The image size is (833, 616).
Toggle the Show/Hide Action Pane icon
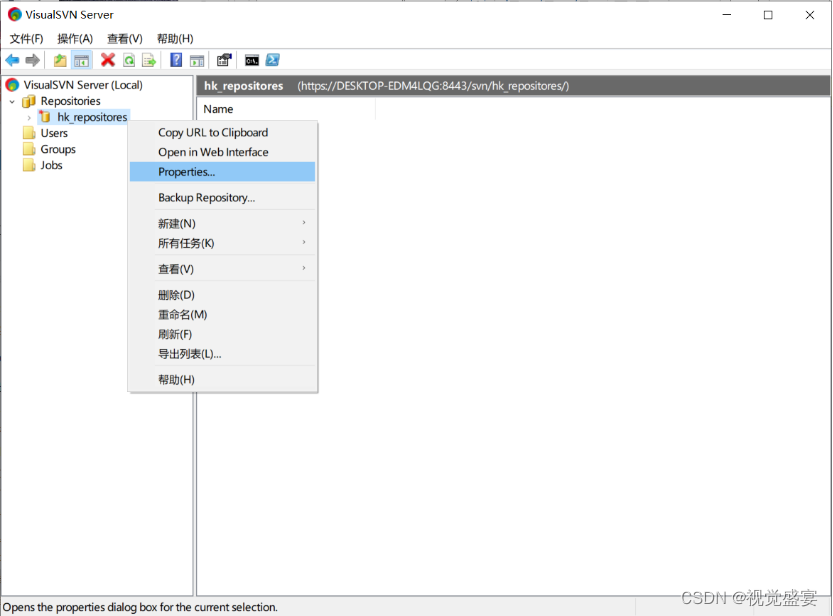click(197, 61)
